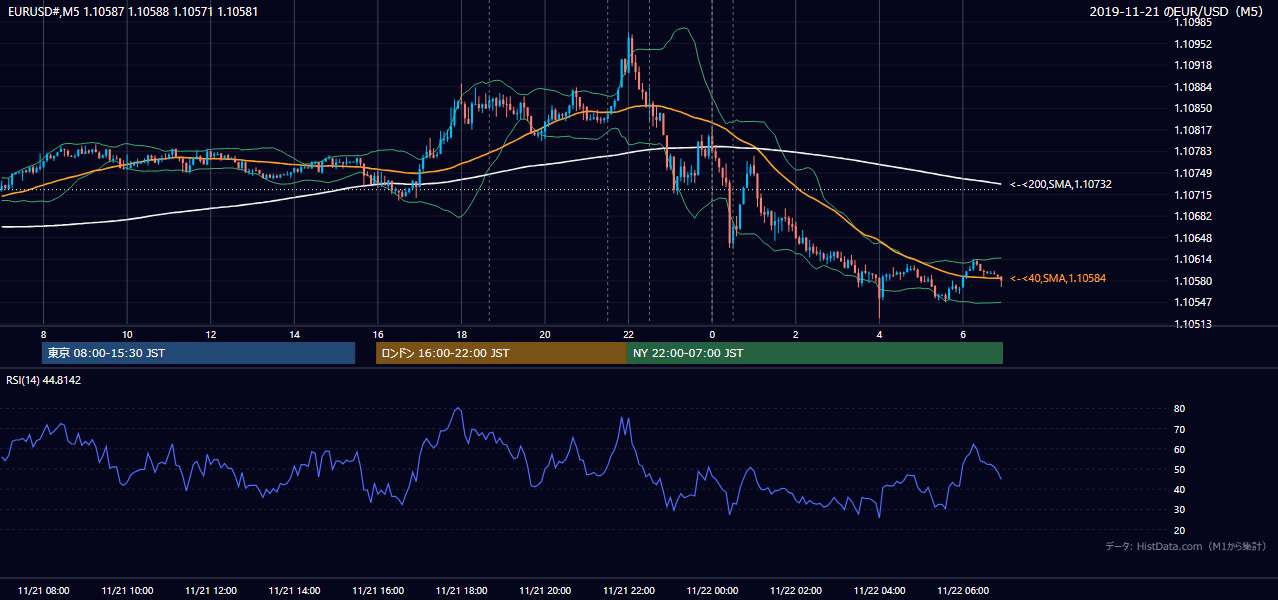This screenshot has width=1278, height=600.
Task: Click price level 1.10580 on the price axis
Action: (x=1192, y=281)
